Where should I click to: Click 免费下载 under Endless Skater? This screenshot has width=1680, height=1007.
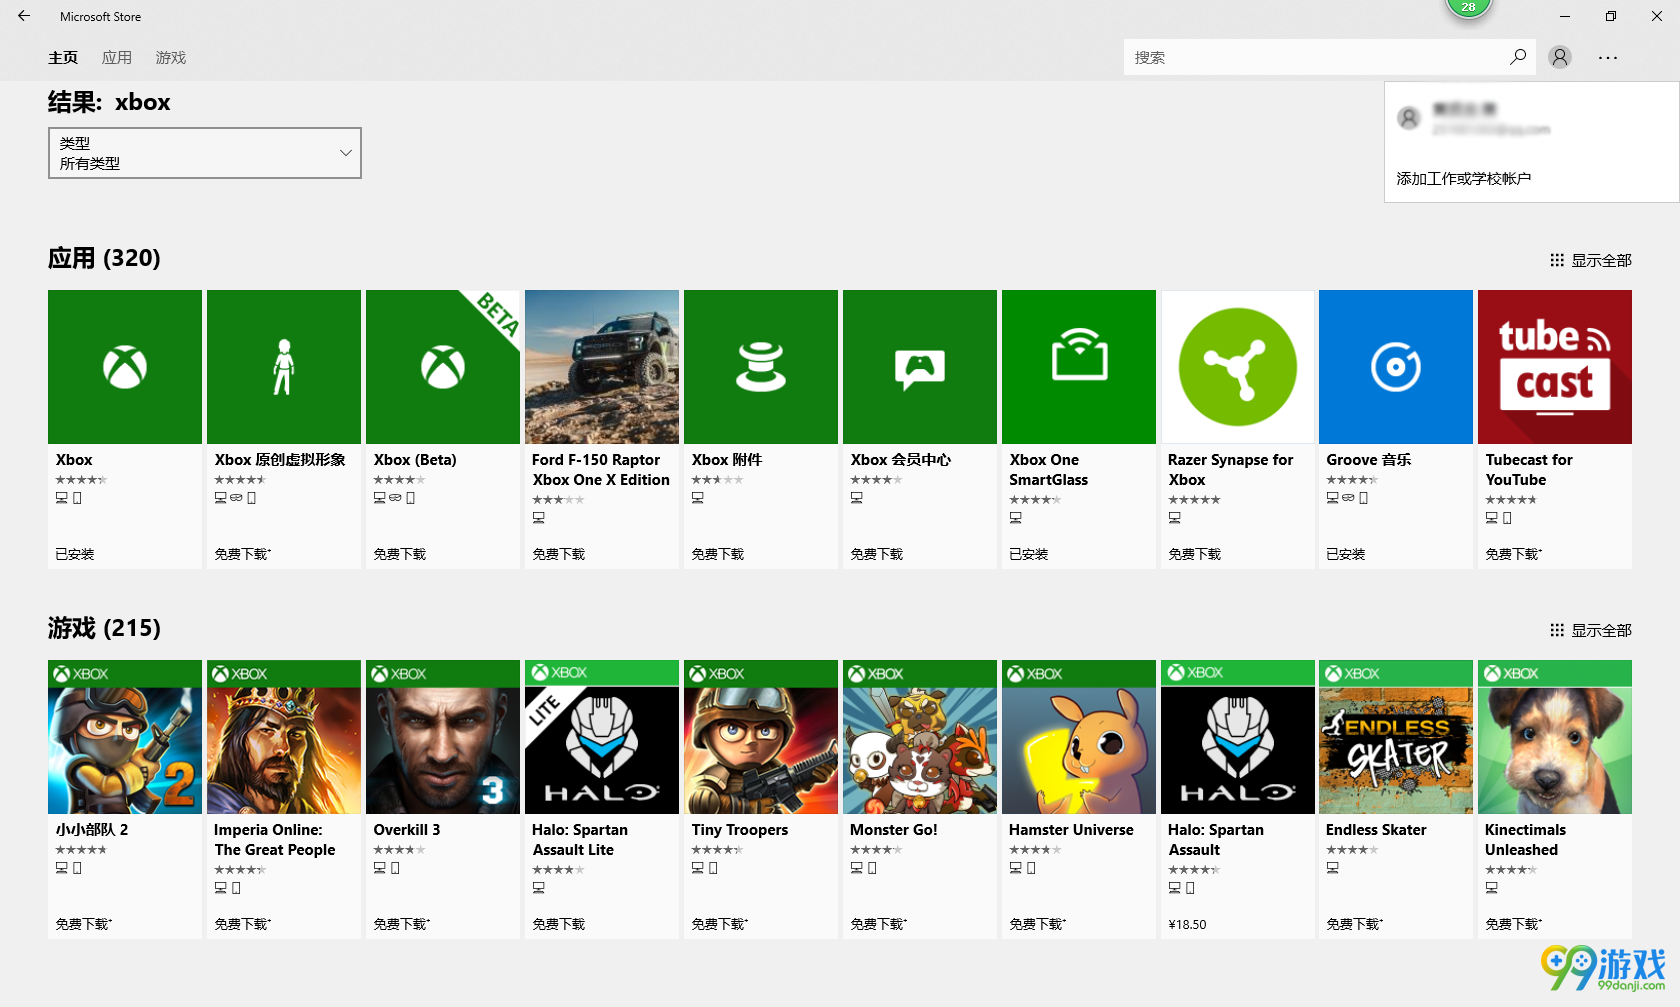(x=1354, y=924)
